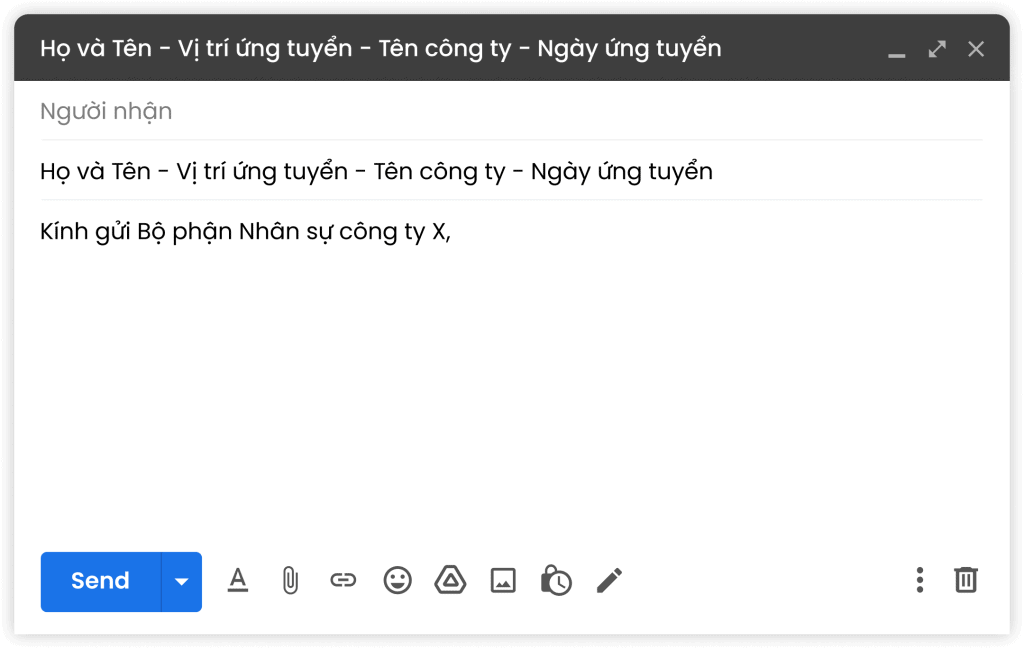
Task: Click the subject line field
Action: coord(511,171)
